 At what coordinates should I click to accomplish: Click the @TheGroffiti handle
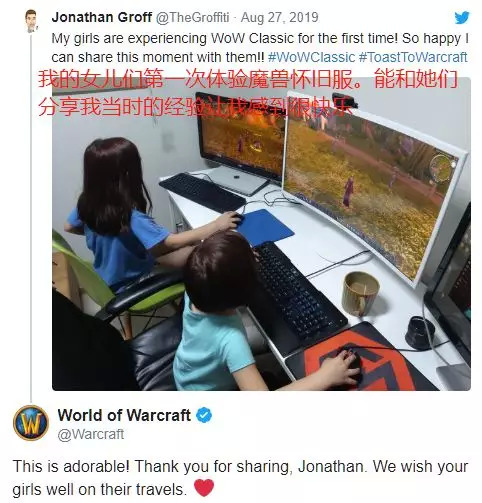click(192, 17)
